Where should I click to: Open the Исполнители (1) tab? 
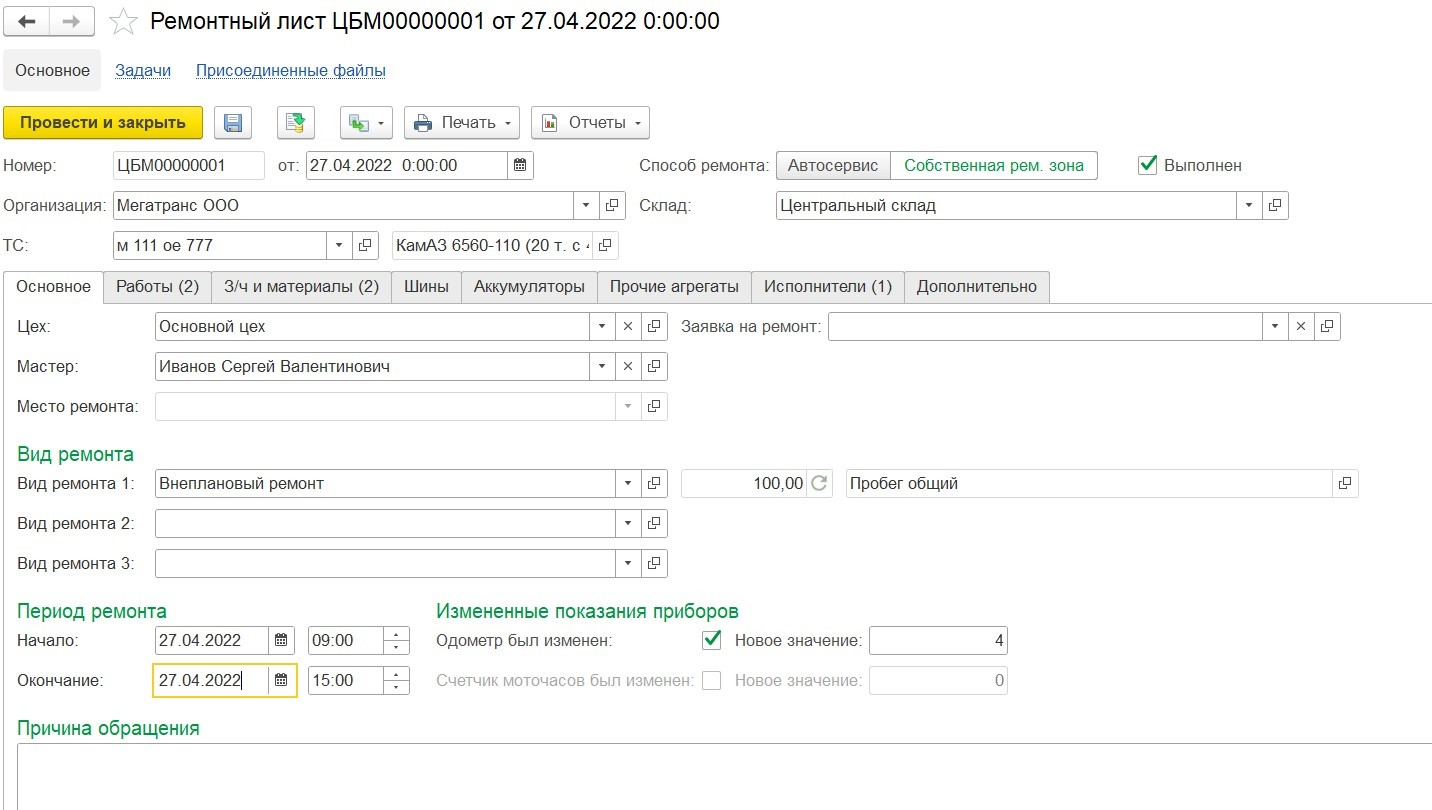[827, 287]
